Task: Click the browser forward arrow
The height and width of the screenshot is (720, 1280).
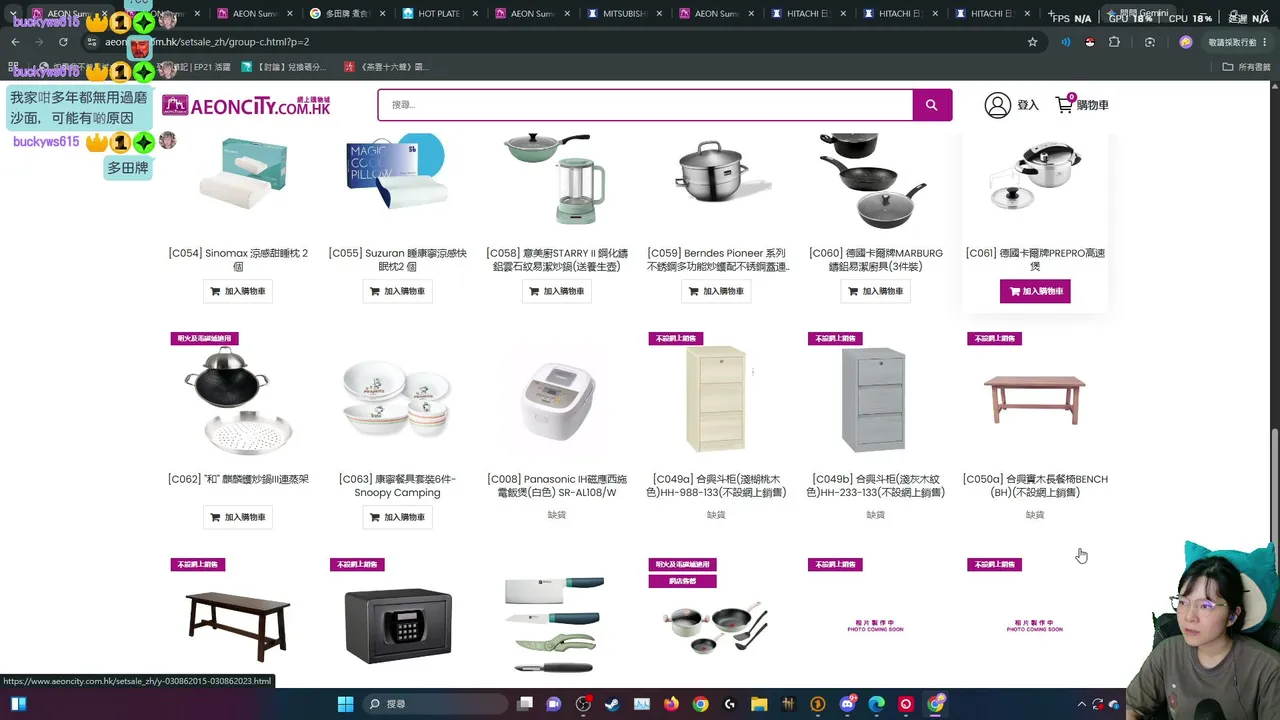Action: pos(39,42)
